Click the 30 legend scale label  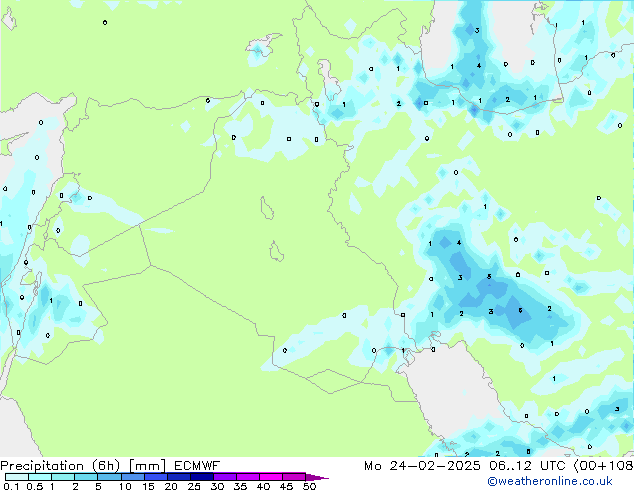(x=218, y=486)
